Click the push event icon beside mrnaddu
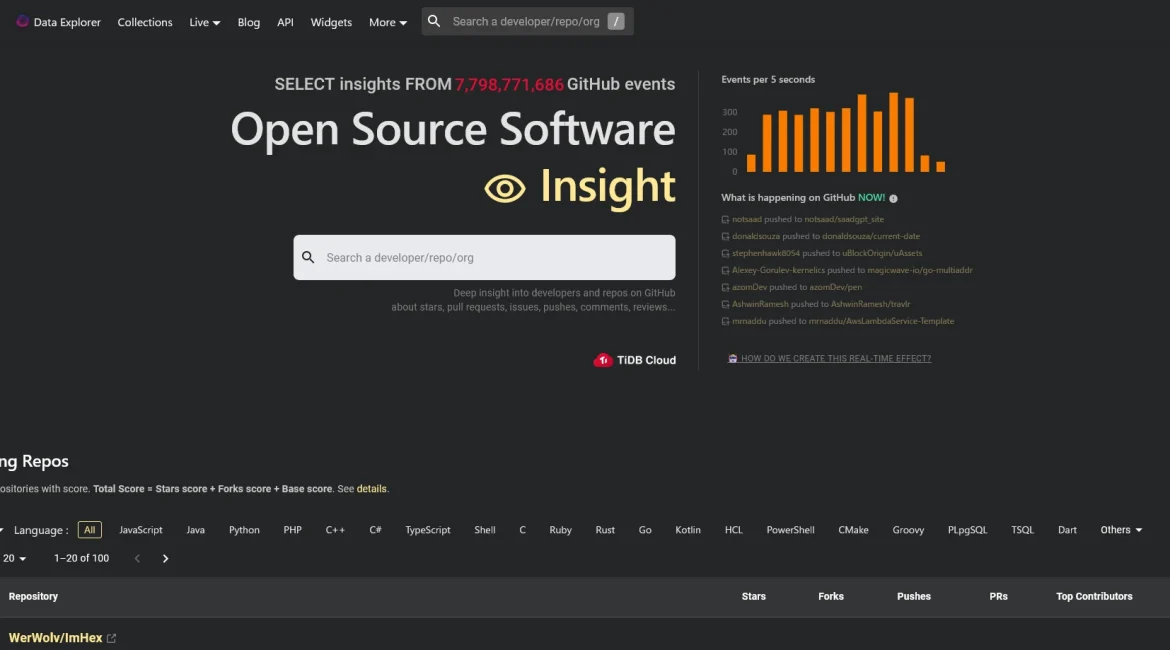 tap(725, 322)
